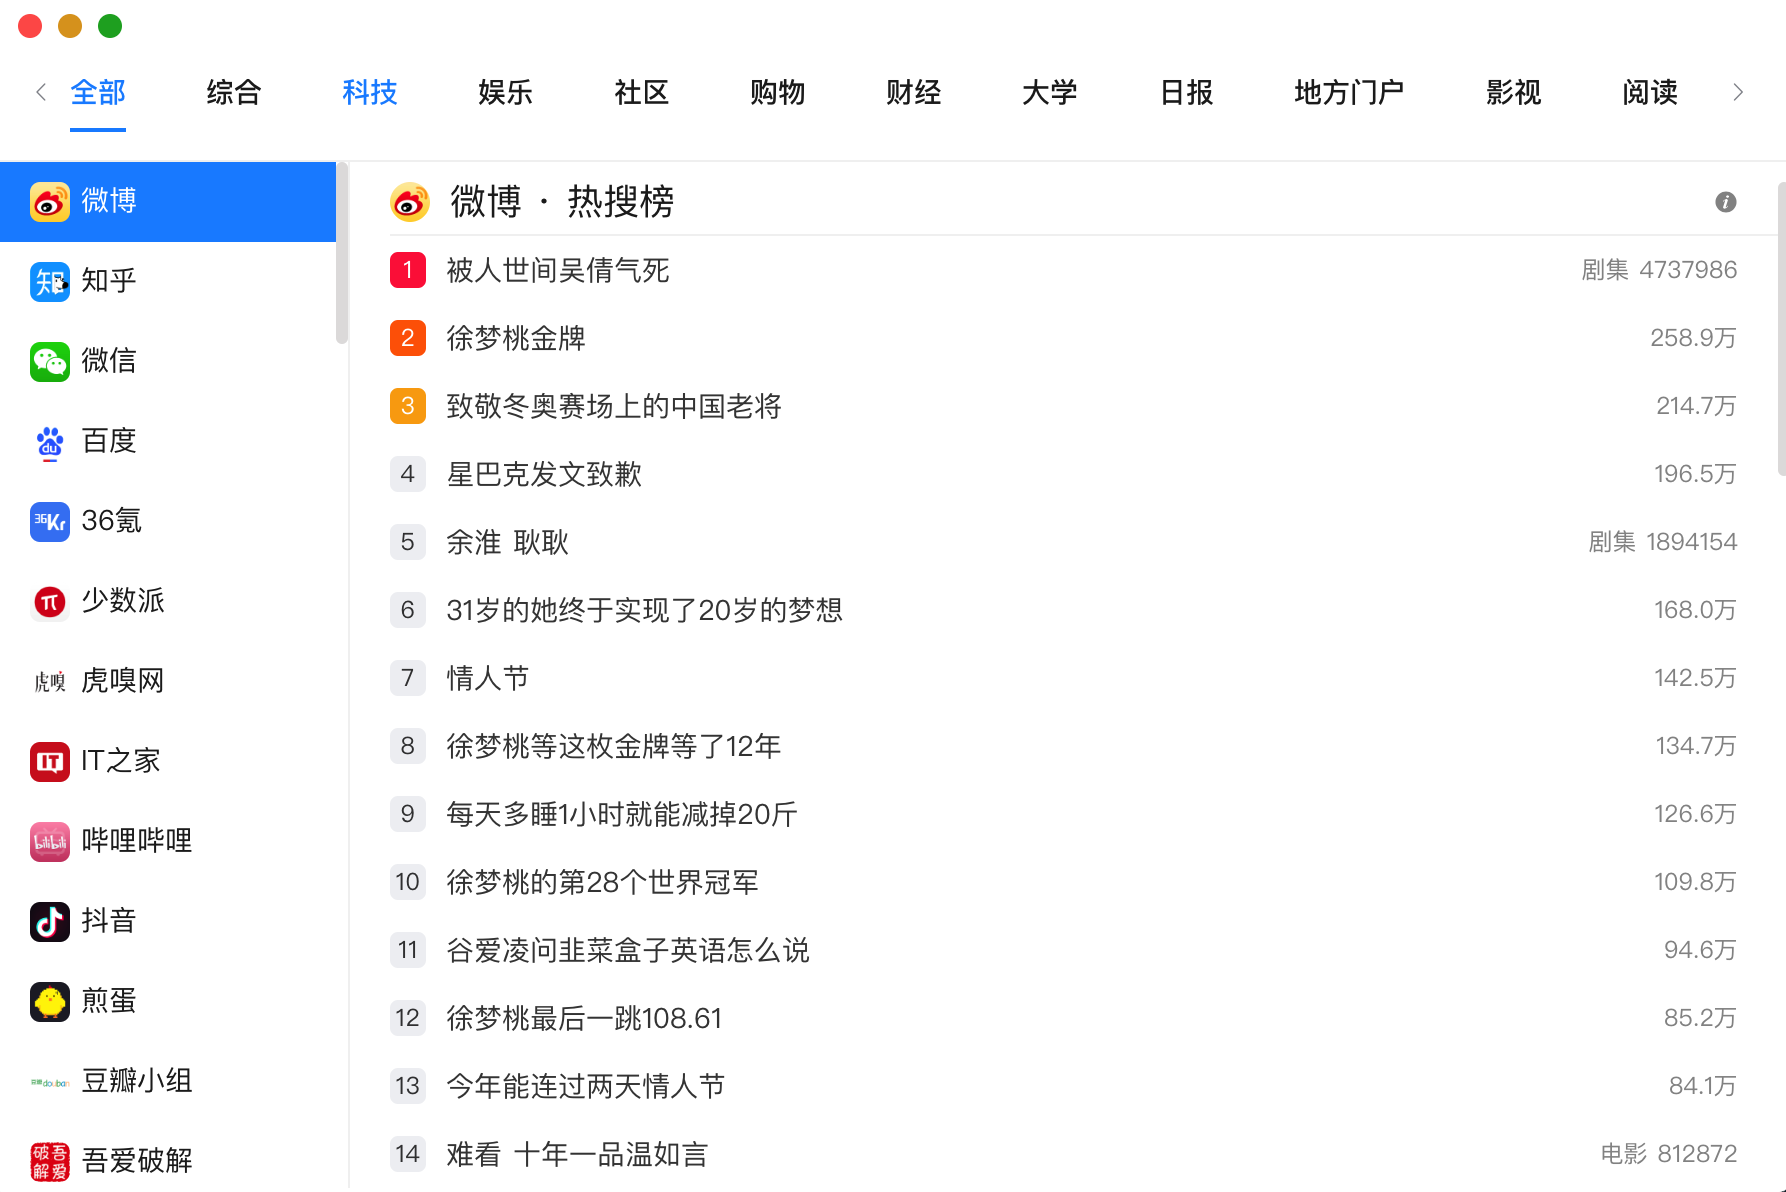The image size is (1786, 1192).
Task: Click the rank 1 red badge
Action: [408, 270]
